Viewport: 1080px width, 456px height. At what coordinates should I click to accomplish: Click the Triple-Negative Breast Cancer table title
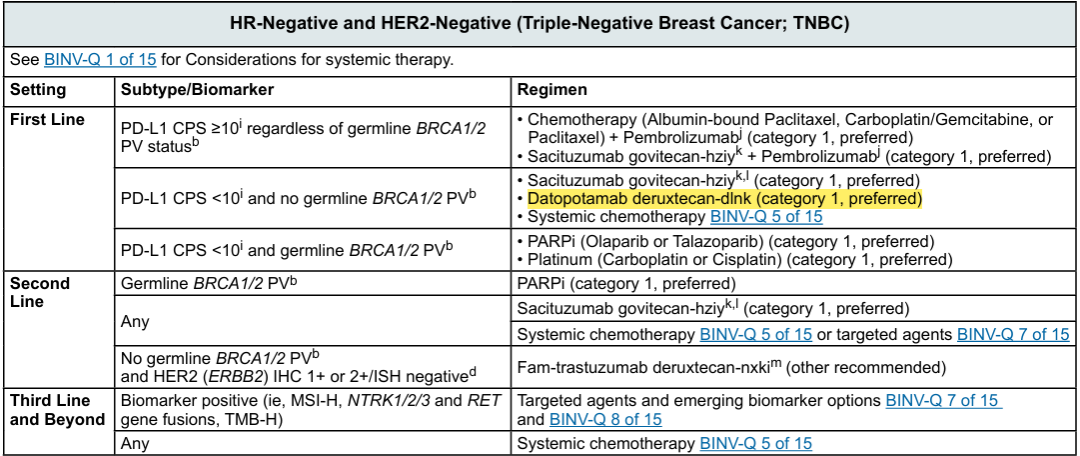tap(541, 23)
